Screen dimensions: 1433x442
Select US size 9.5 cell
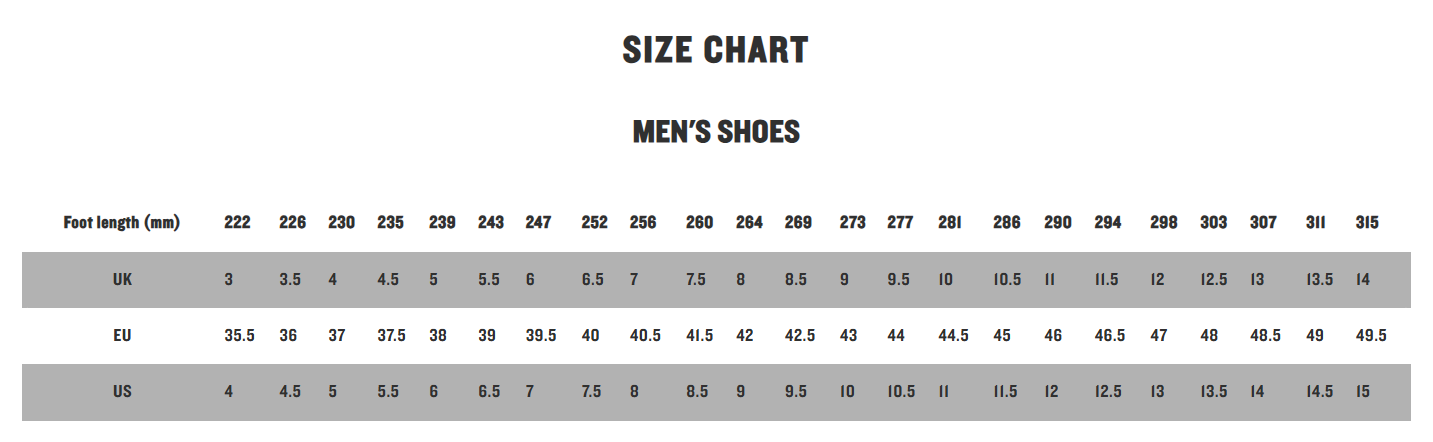(796, 392)
